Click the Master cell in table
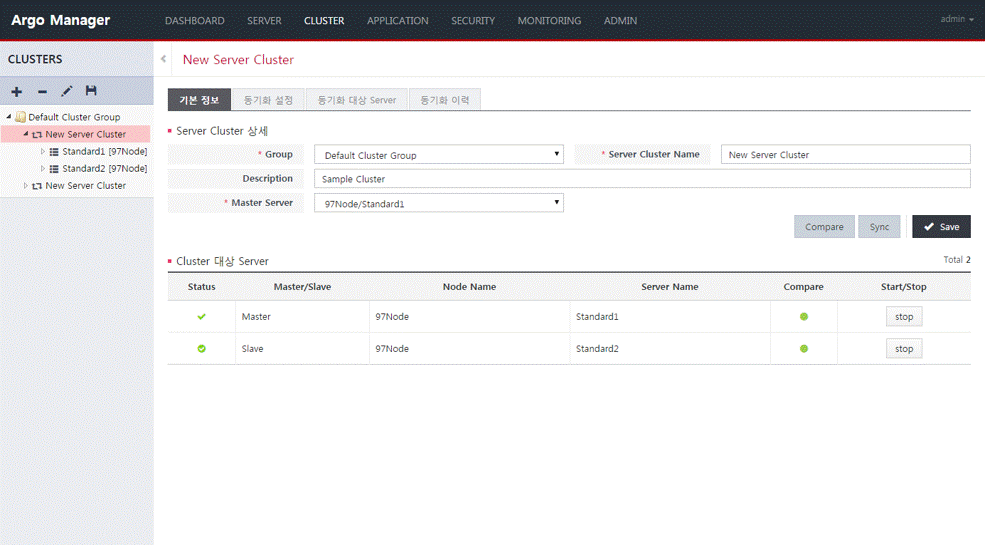Screen dimensions: 985x545 pos(302,316)
